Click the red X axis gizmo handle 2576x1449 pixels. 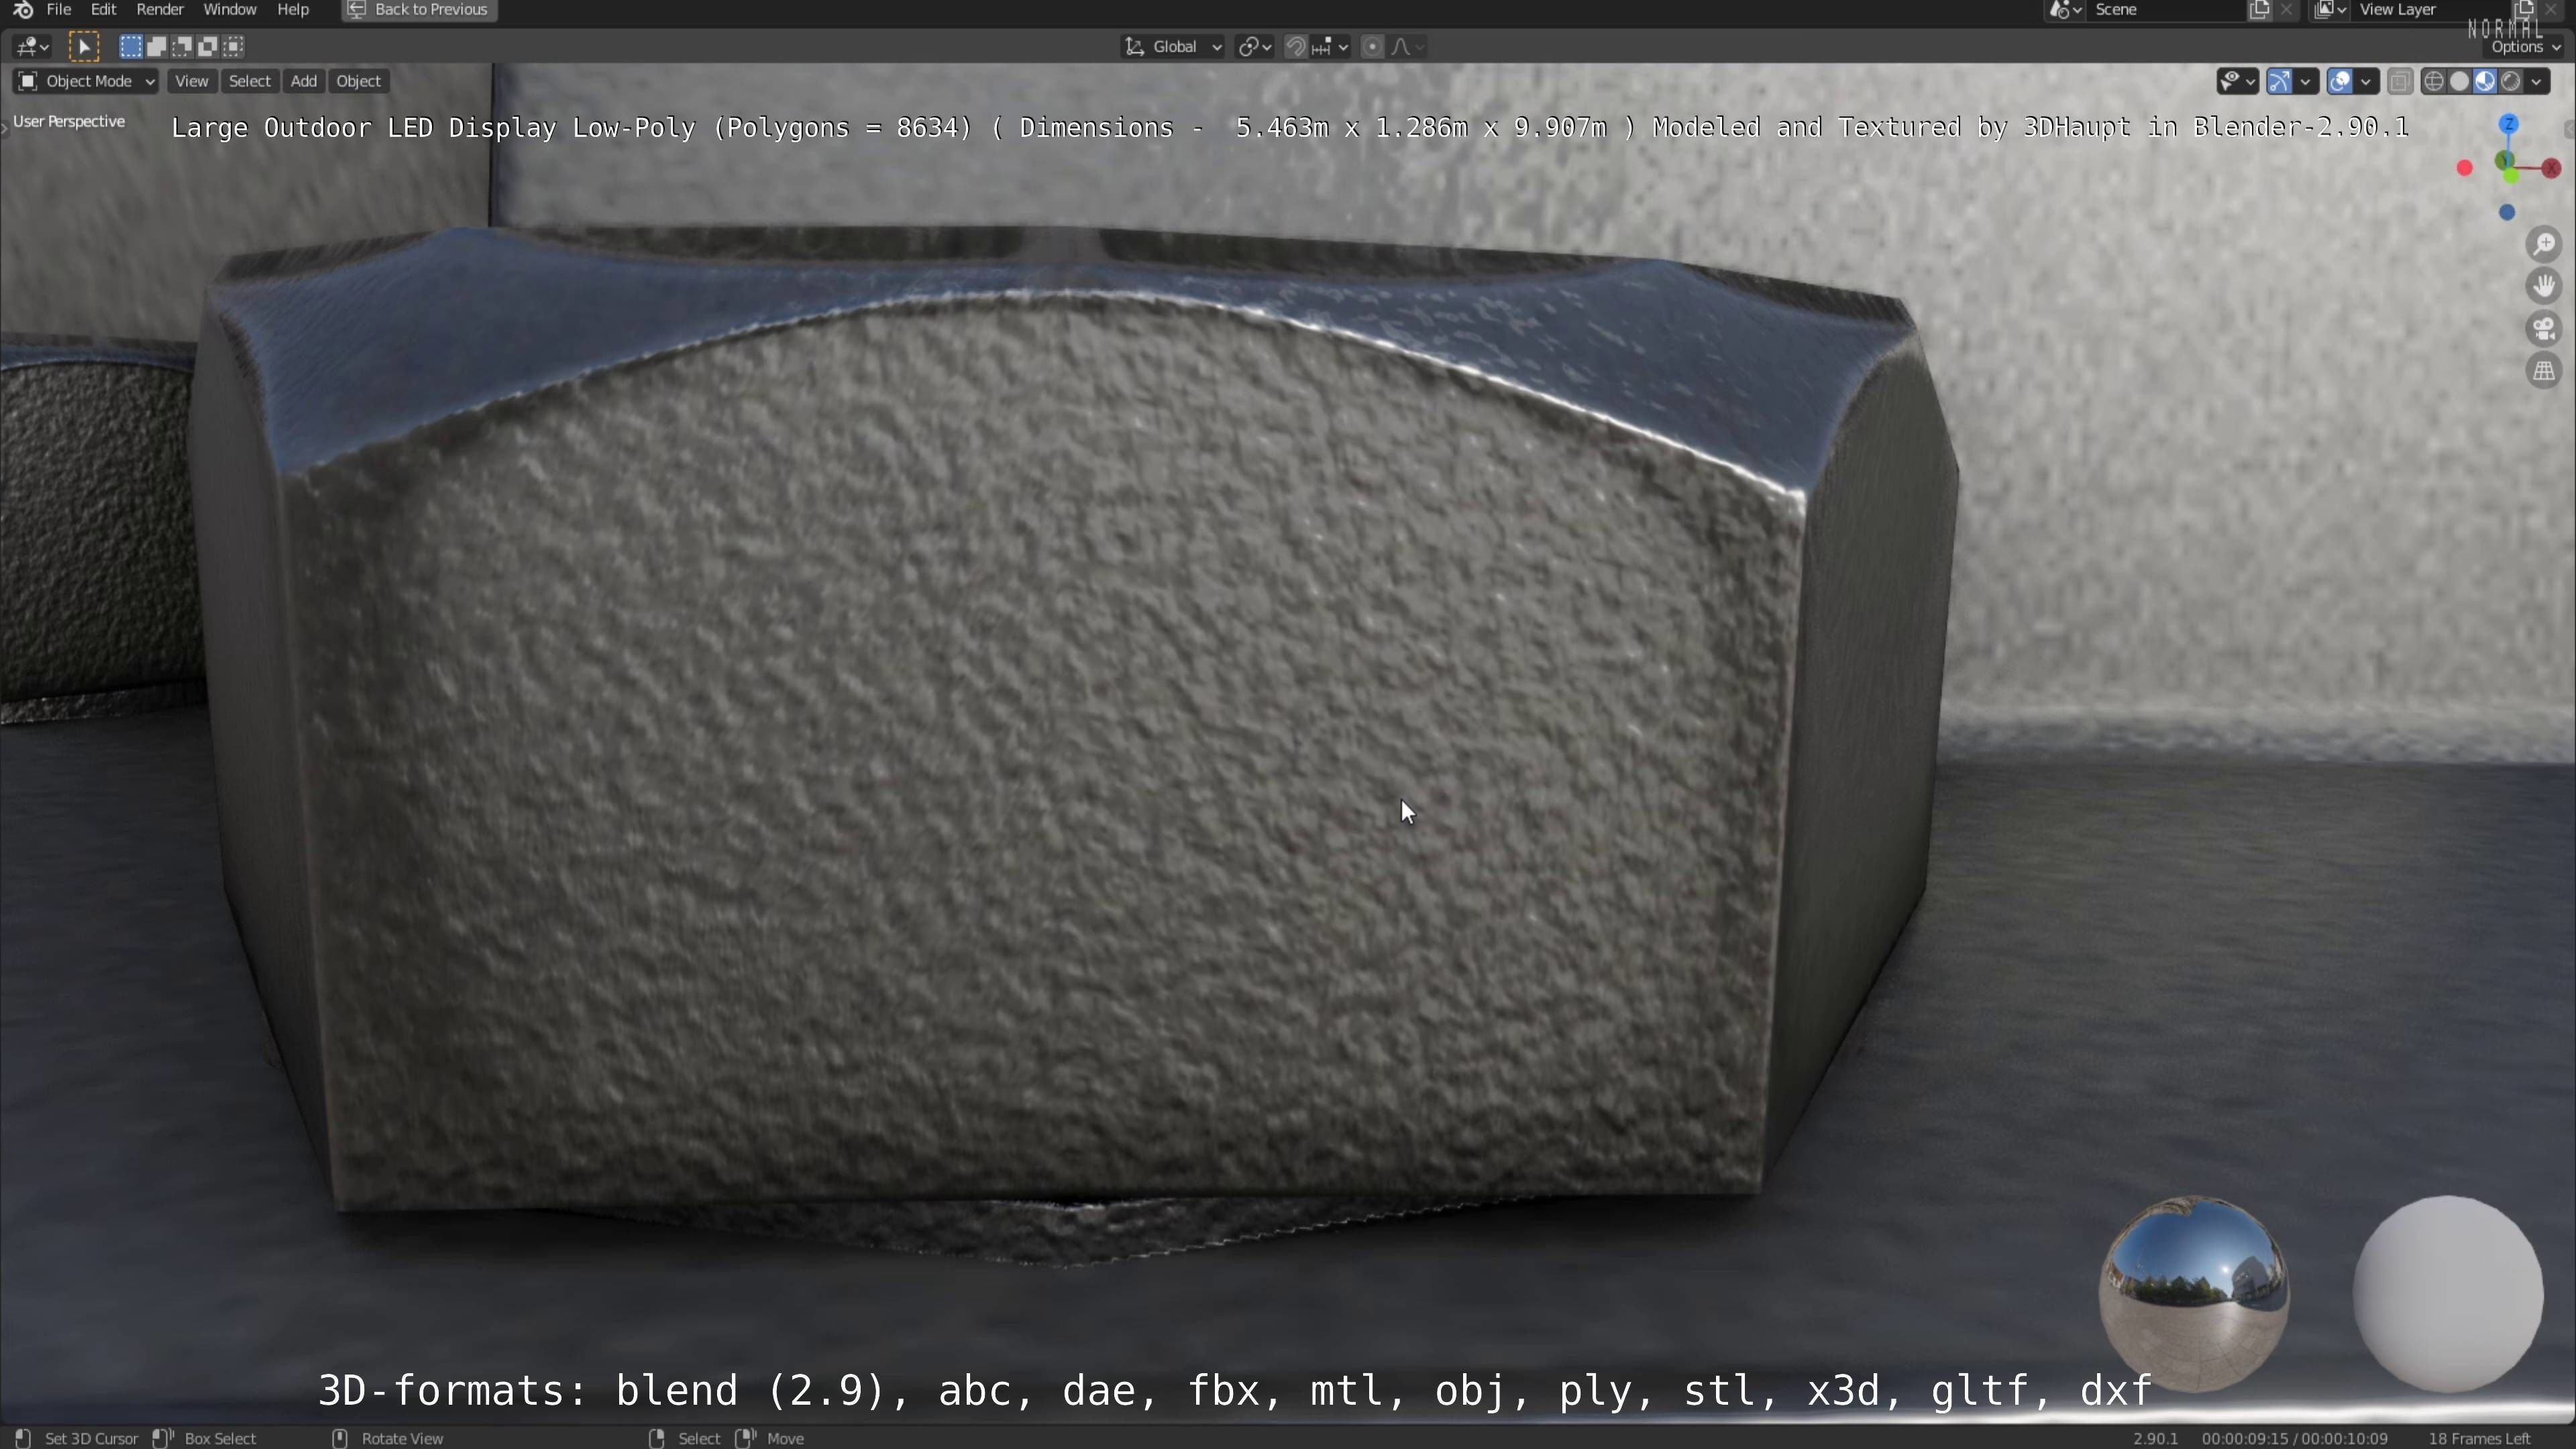pyautogui.click(x=2551, y=168)
